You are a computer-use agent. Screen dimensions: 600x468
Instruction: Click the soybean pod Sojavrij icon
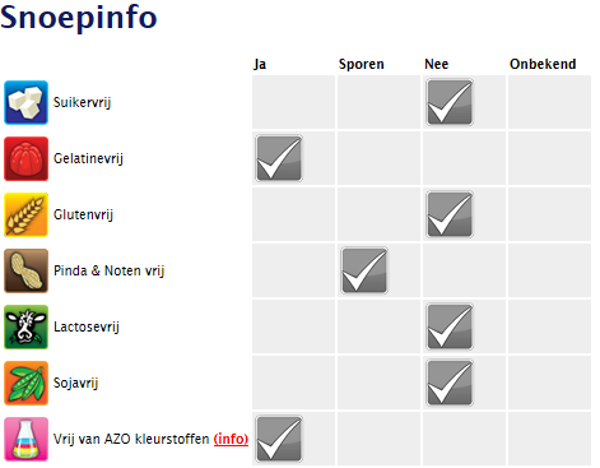(26, 382)
